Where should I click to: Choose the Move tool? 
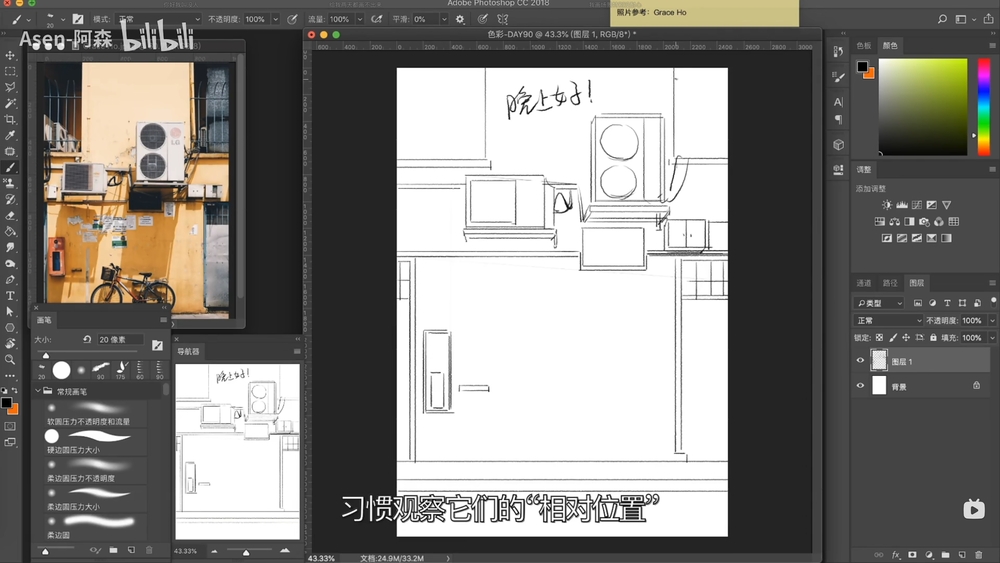coord(10,56)
